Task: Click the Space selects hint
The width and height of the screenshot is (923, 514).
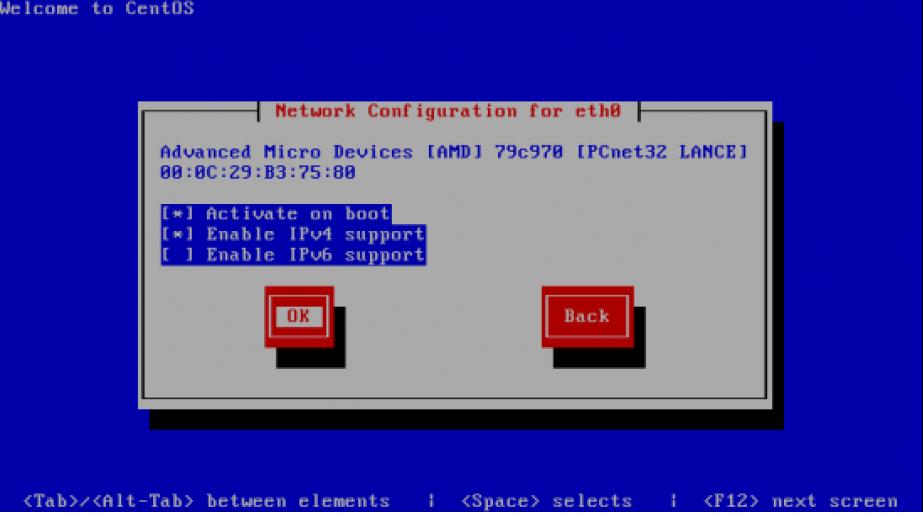Action: coord(547,501)
